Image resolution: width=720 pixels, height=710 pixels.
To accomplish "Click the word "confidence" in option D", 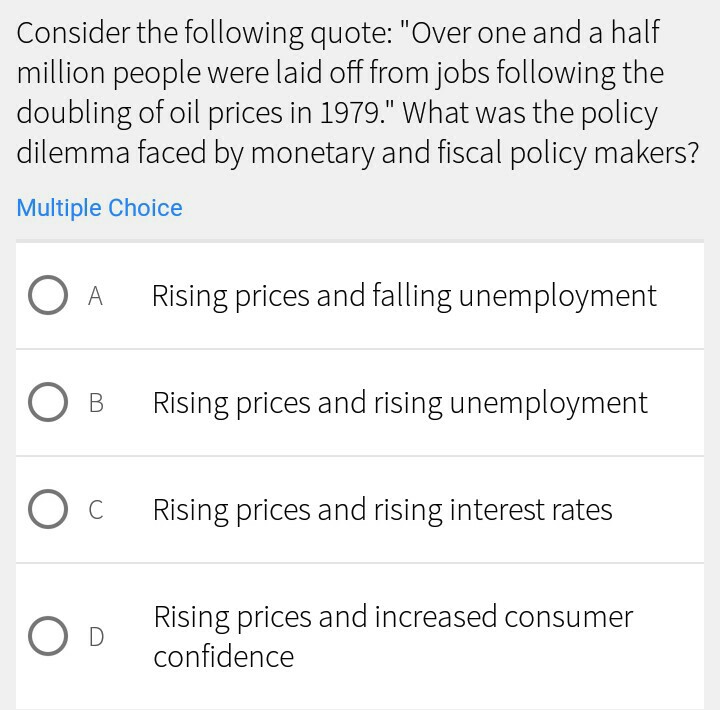I will (x=224, y=657).
